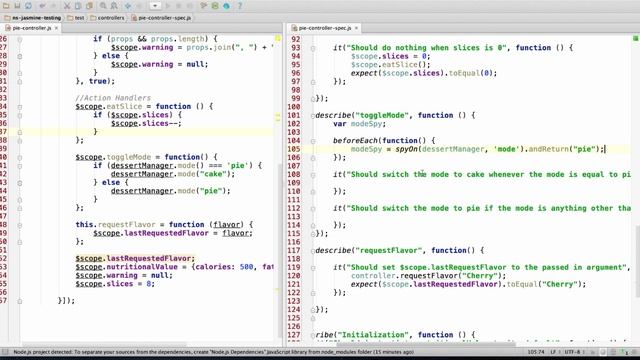
Task: Click controller.requestFlavor("Cherry"); line
Action: tap(428, 276)
